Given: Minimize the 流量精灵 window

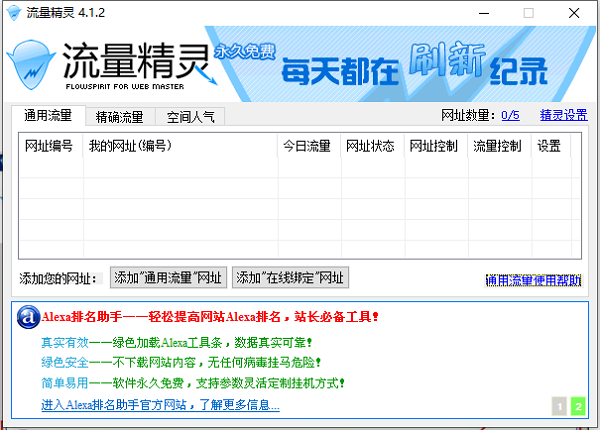Looking at the screenshot, I should pos(484,13).
